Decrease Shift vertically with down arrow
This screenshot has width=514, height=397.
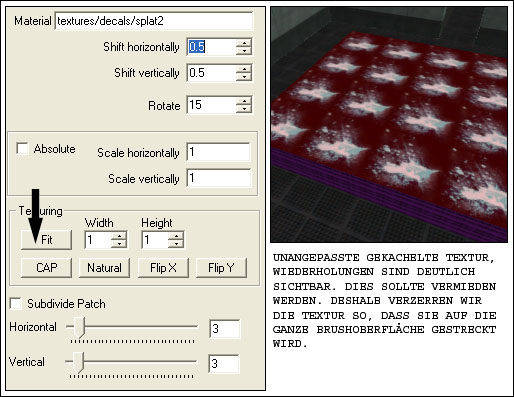click(244, 77)
